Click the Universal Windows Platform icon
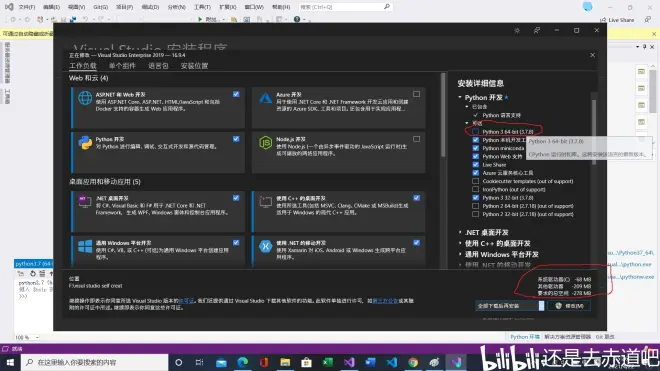Viewport: 660px width, 371px height. 85,246
